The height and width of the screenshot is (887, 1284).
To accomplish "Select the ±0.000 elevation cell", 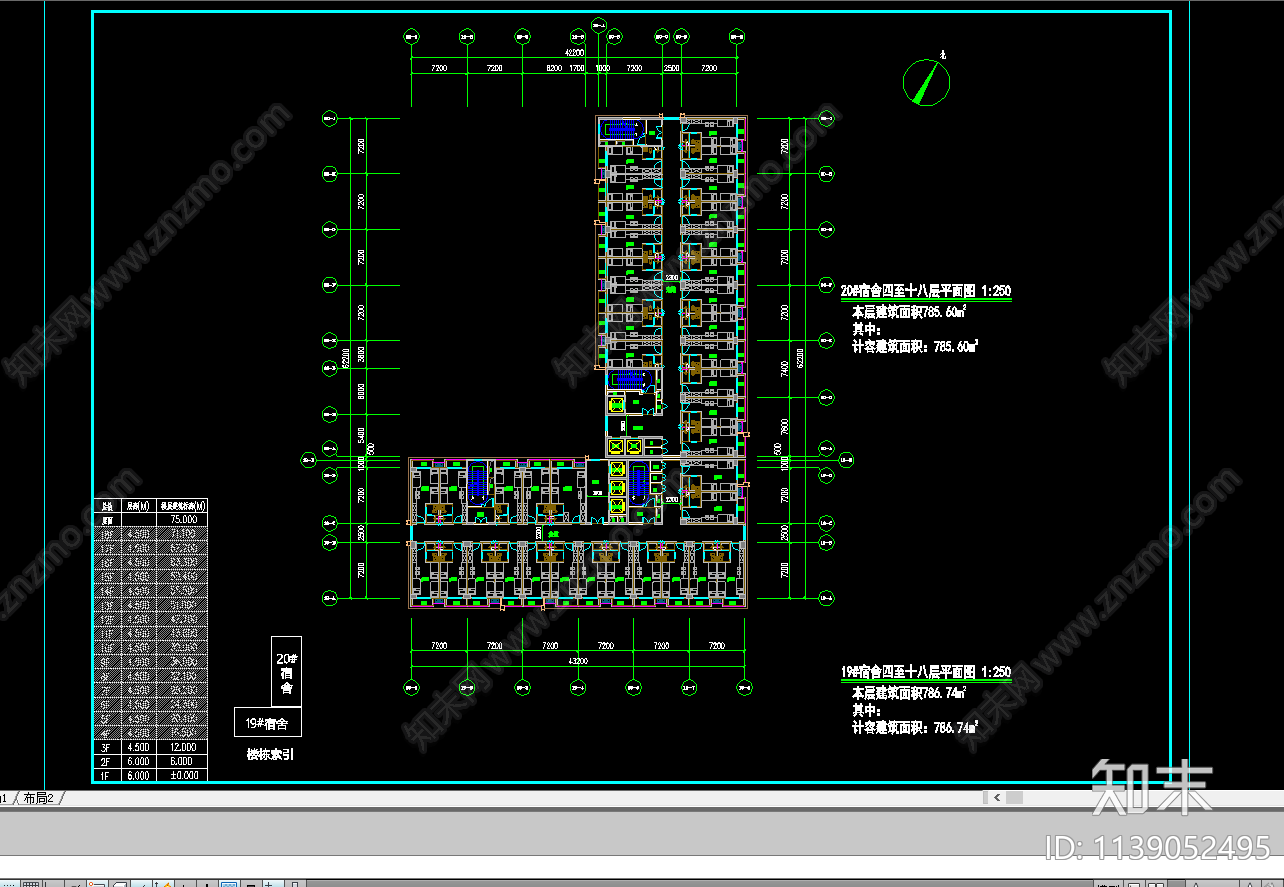I will tap(183, 775).
